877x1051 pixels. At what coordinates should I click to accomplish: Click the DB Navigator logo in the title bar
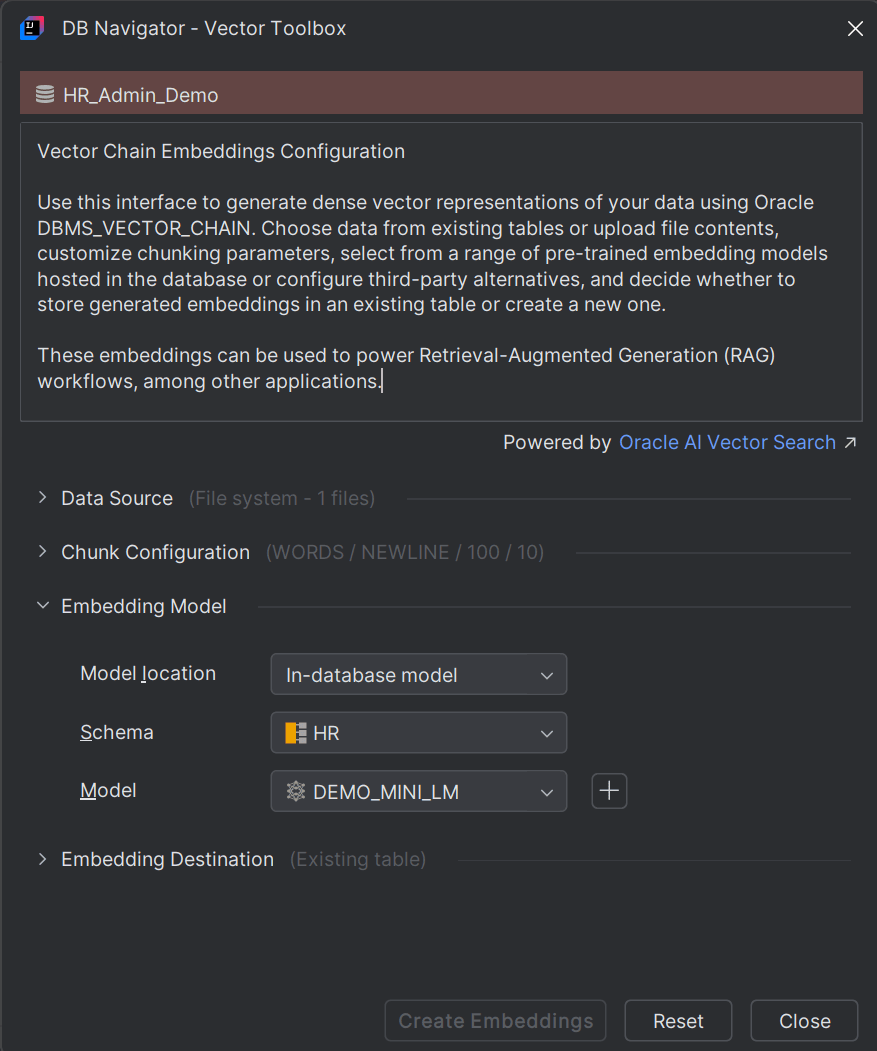[30, 28]
